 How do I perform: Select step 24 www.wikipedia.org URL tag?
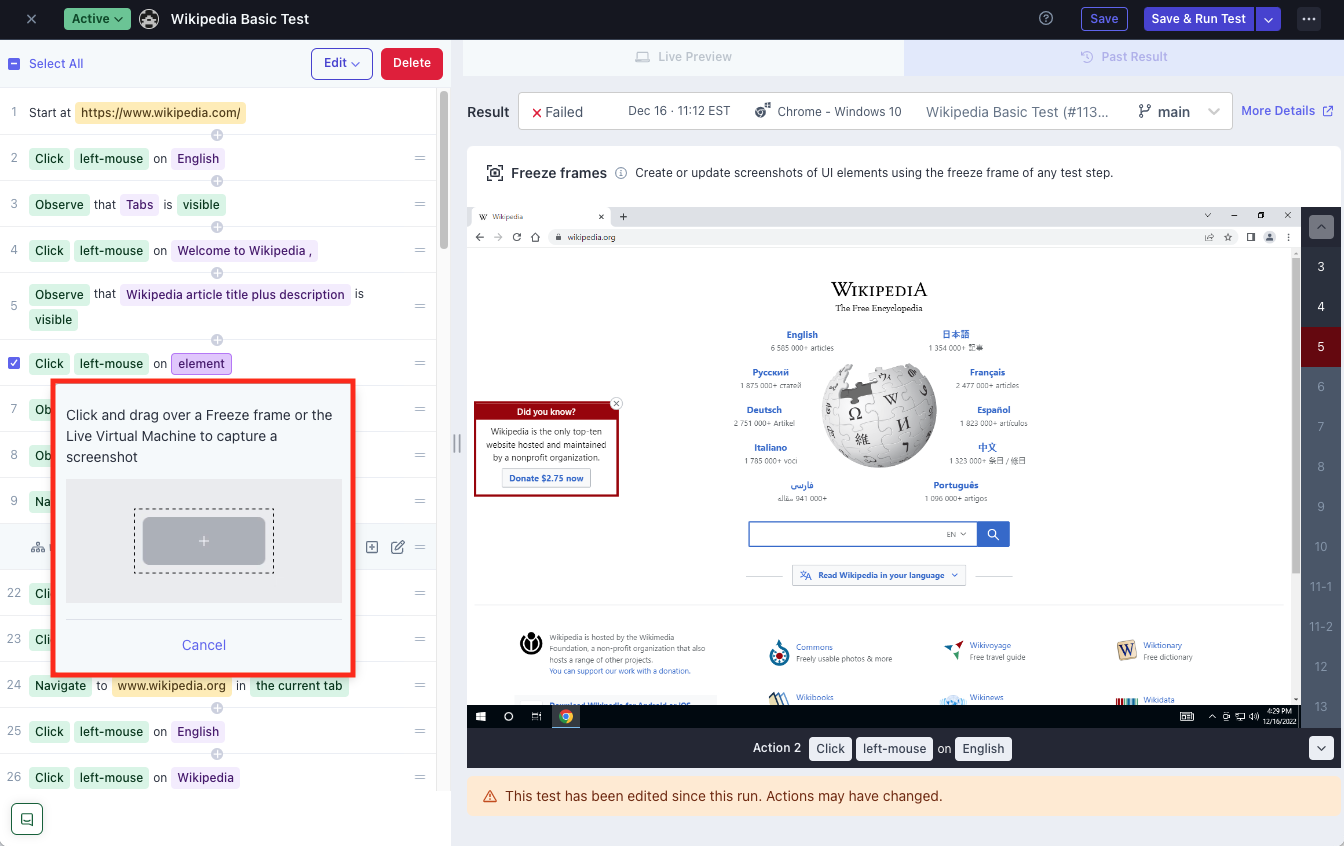pyautogui.click(x=171, y=686)
